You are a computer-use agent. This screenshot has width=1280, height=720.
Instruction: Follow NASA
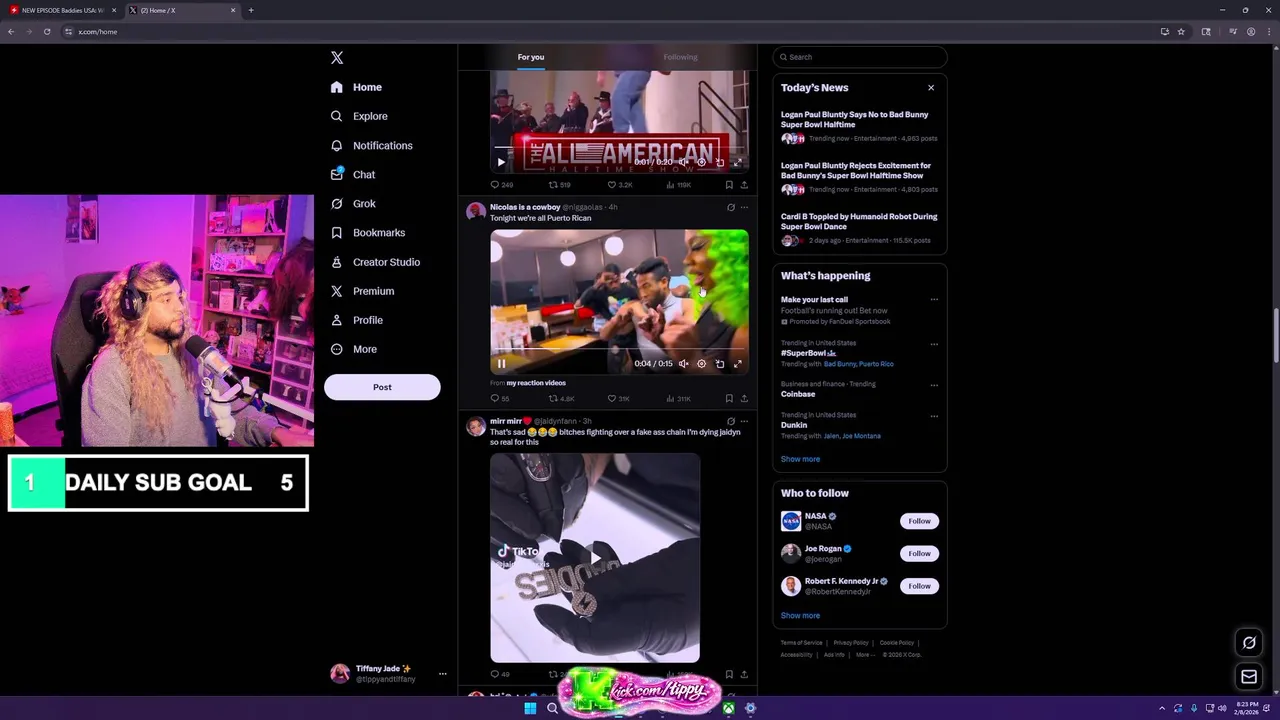click(919, 521)
